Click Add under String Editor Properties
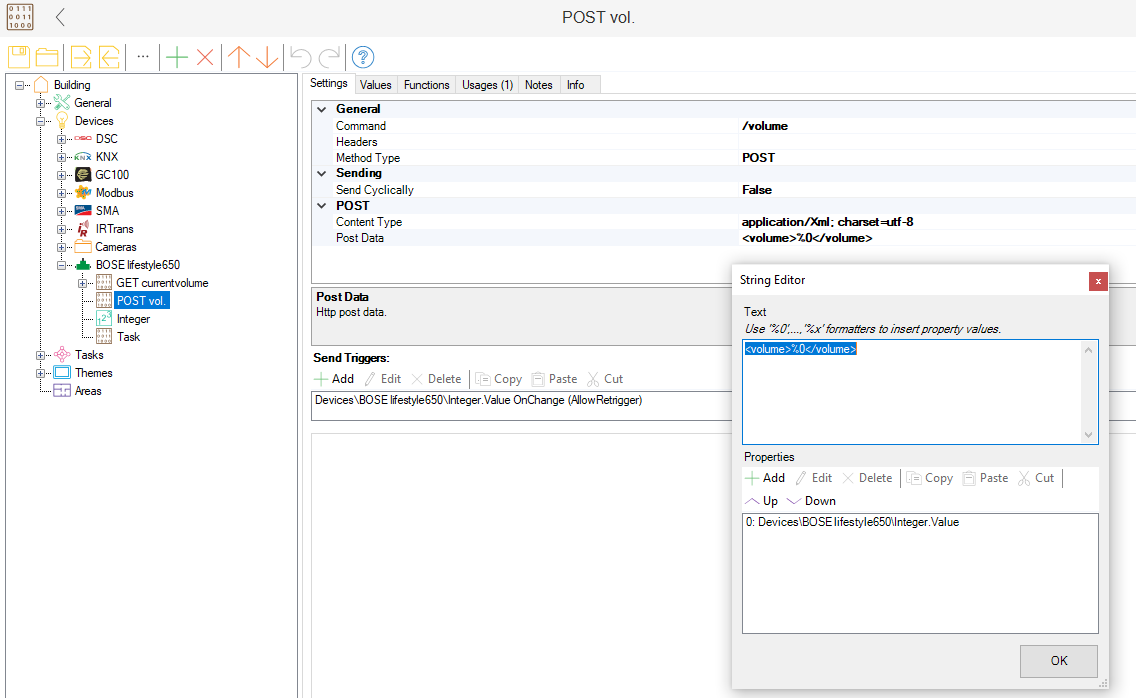 765,478
